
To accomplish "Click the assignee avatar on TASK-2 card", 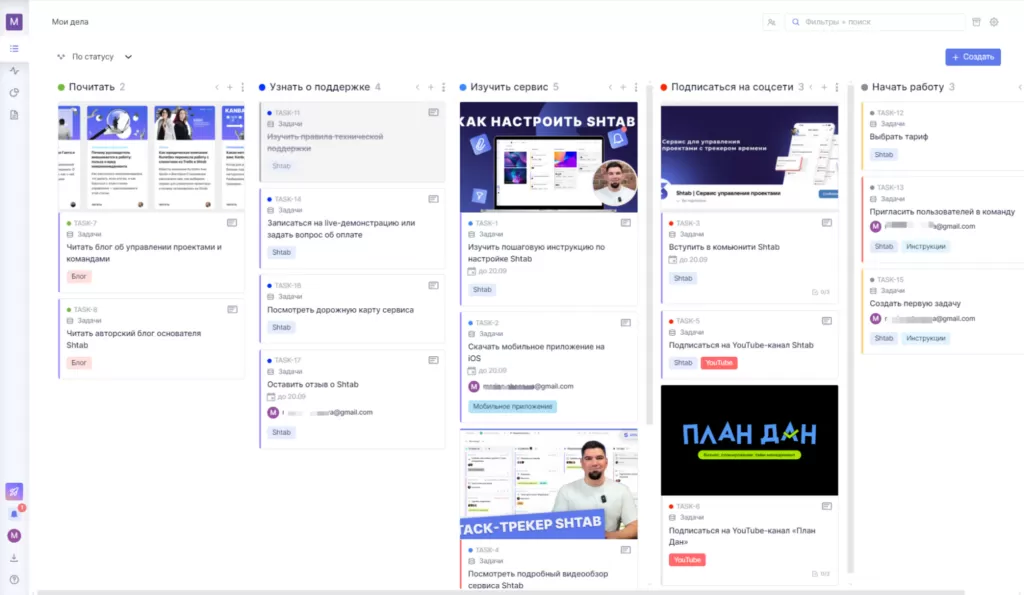I will point(474,387).
